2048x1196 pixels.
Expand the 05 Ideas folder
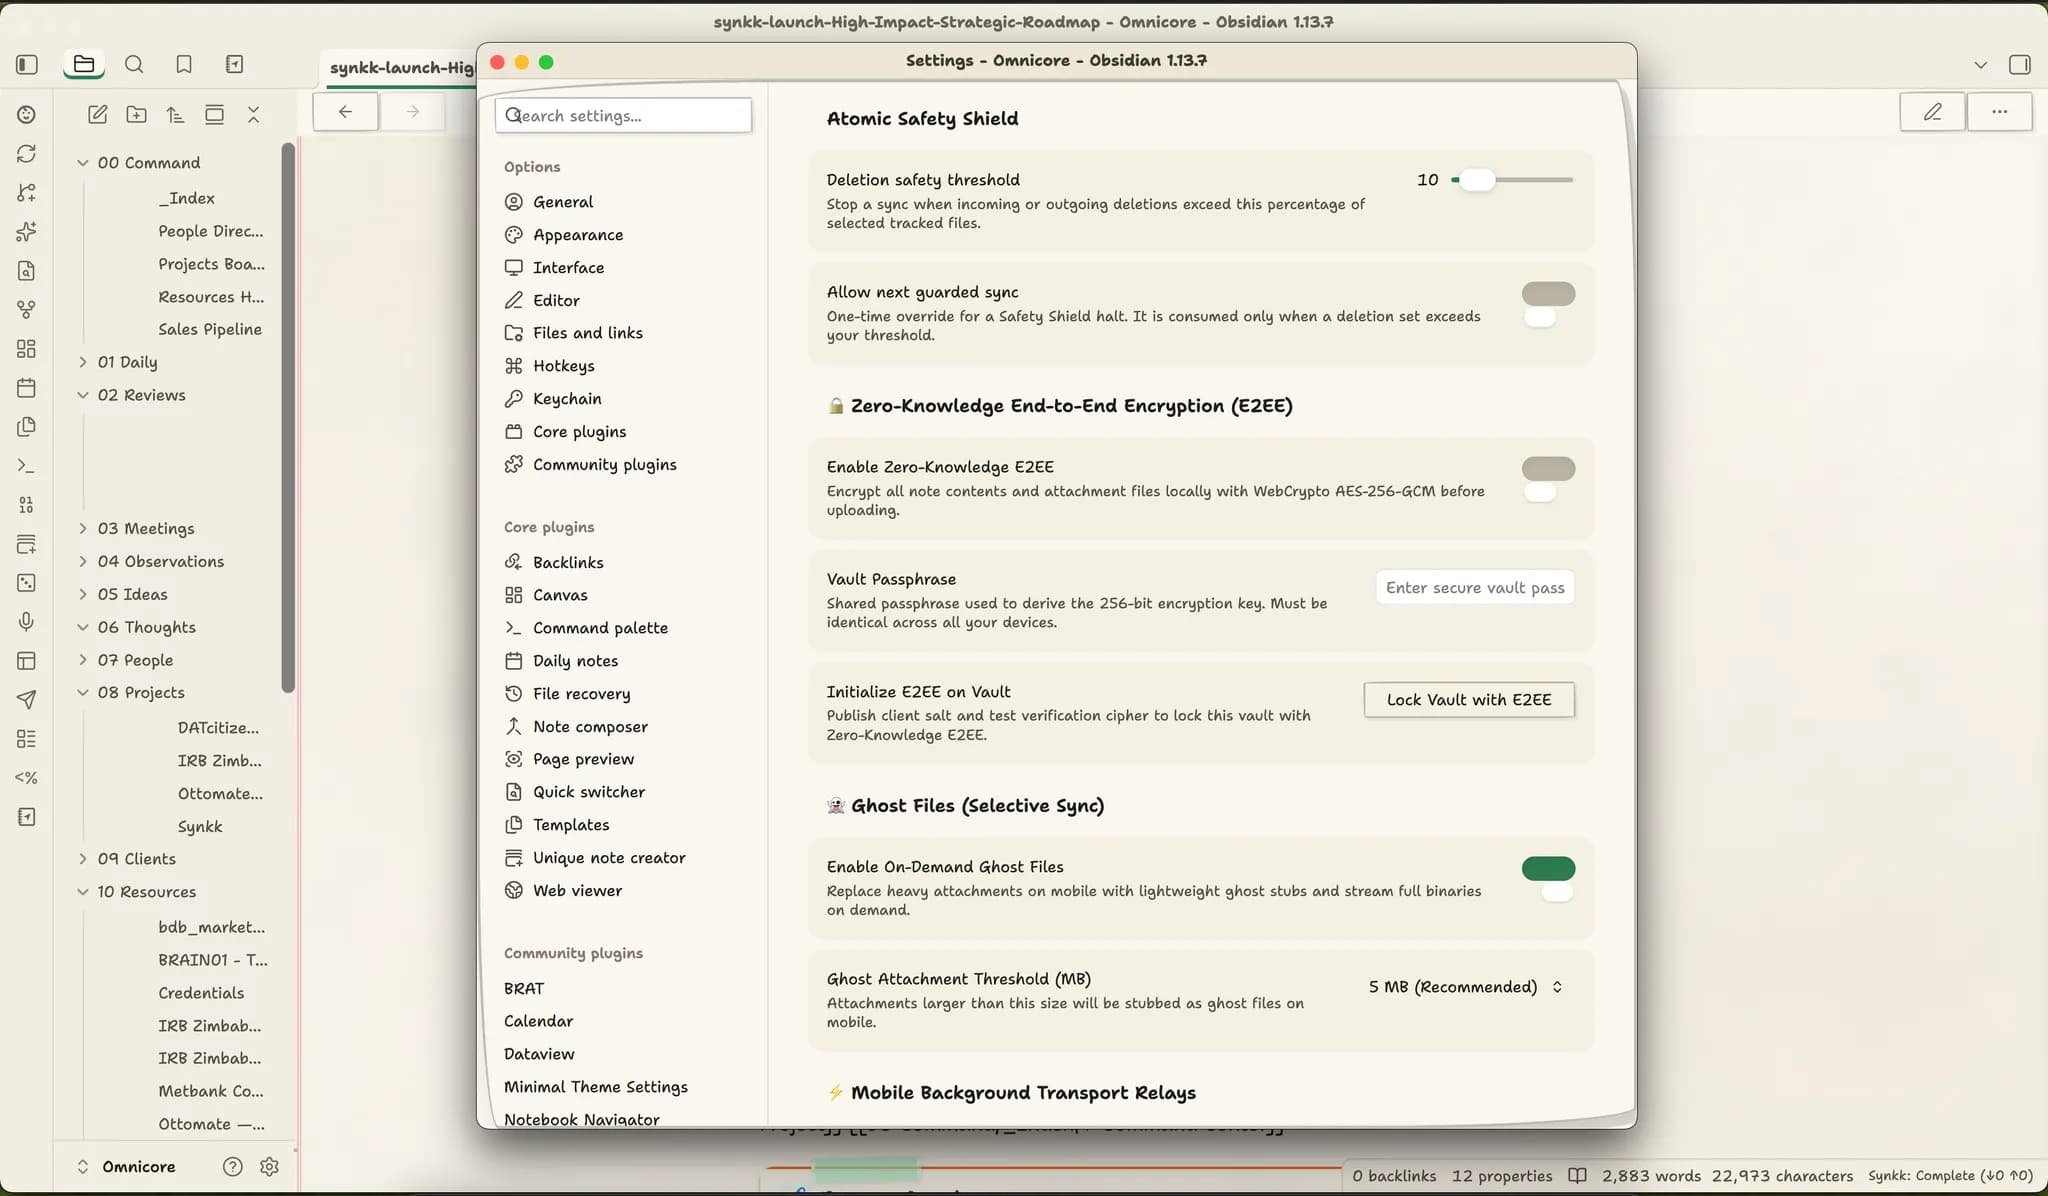point(83,595)
